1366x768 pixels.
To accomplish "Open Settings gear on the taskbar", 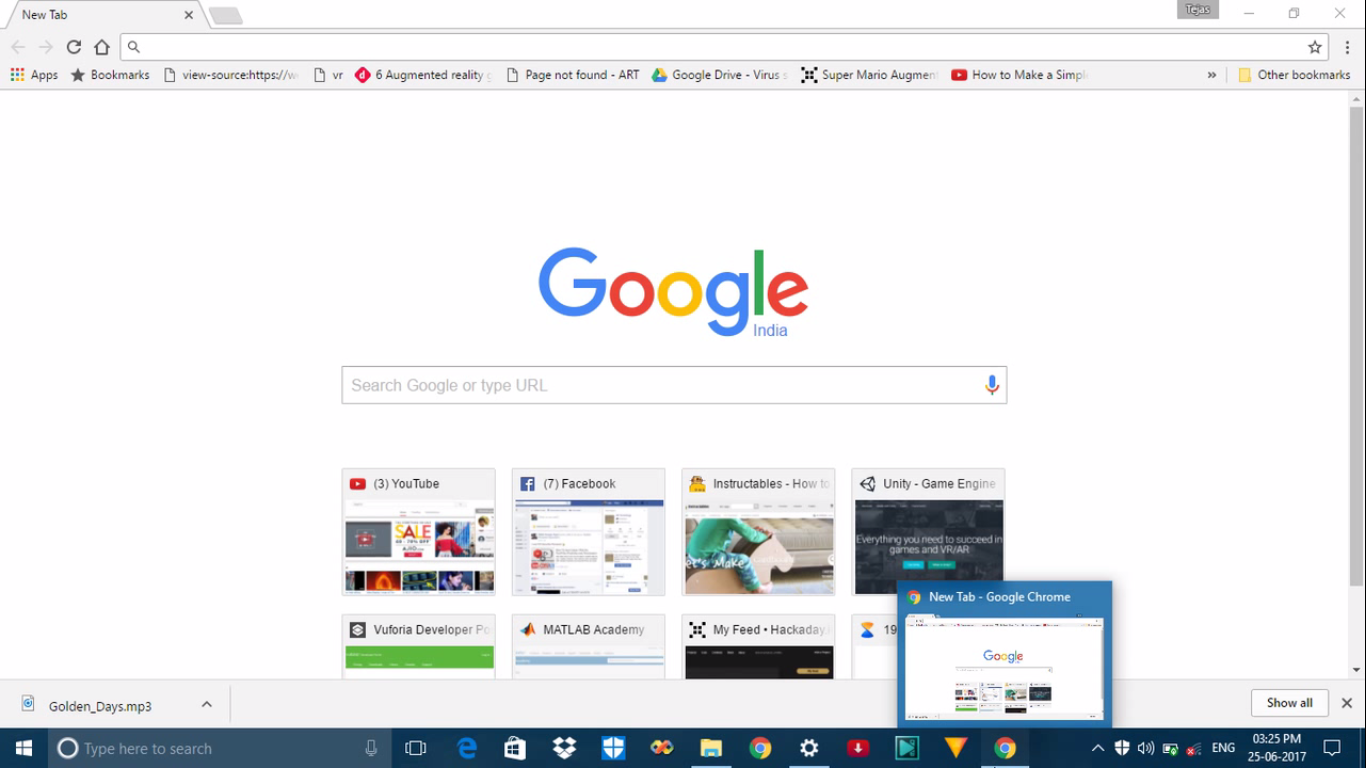I will coord(809,748).
